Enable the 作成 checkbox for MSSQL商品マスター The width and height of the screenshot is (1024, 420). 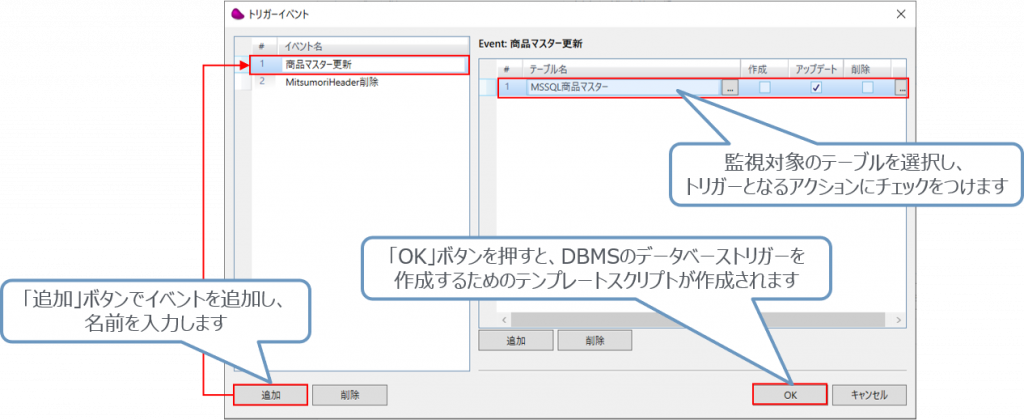[x=764, y=88]
